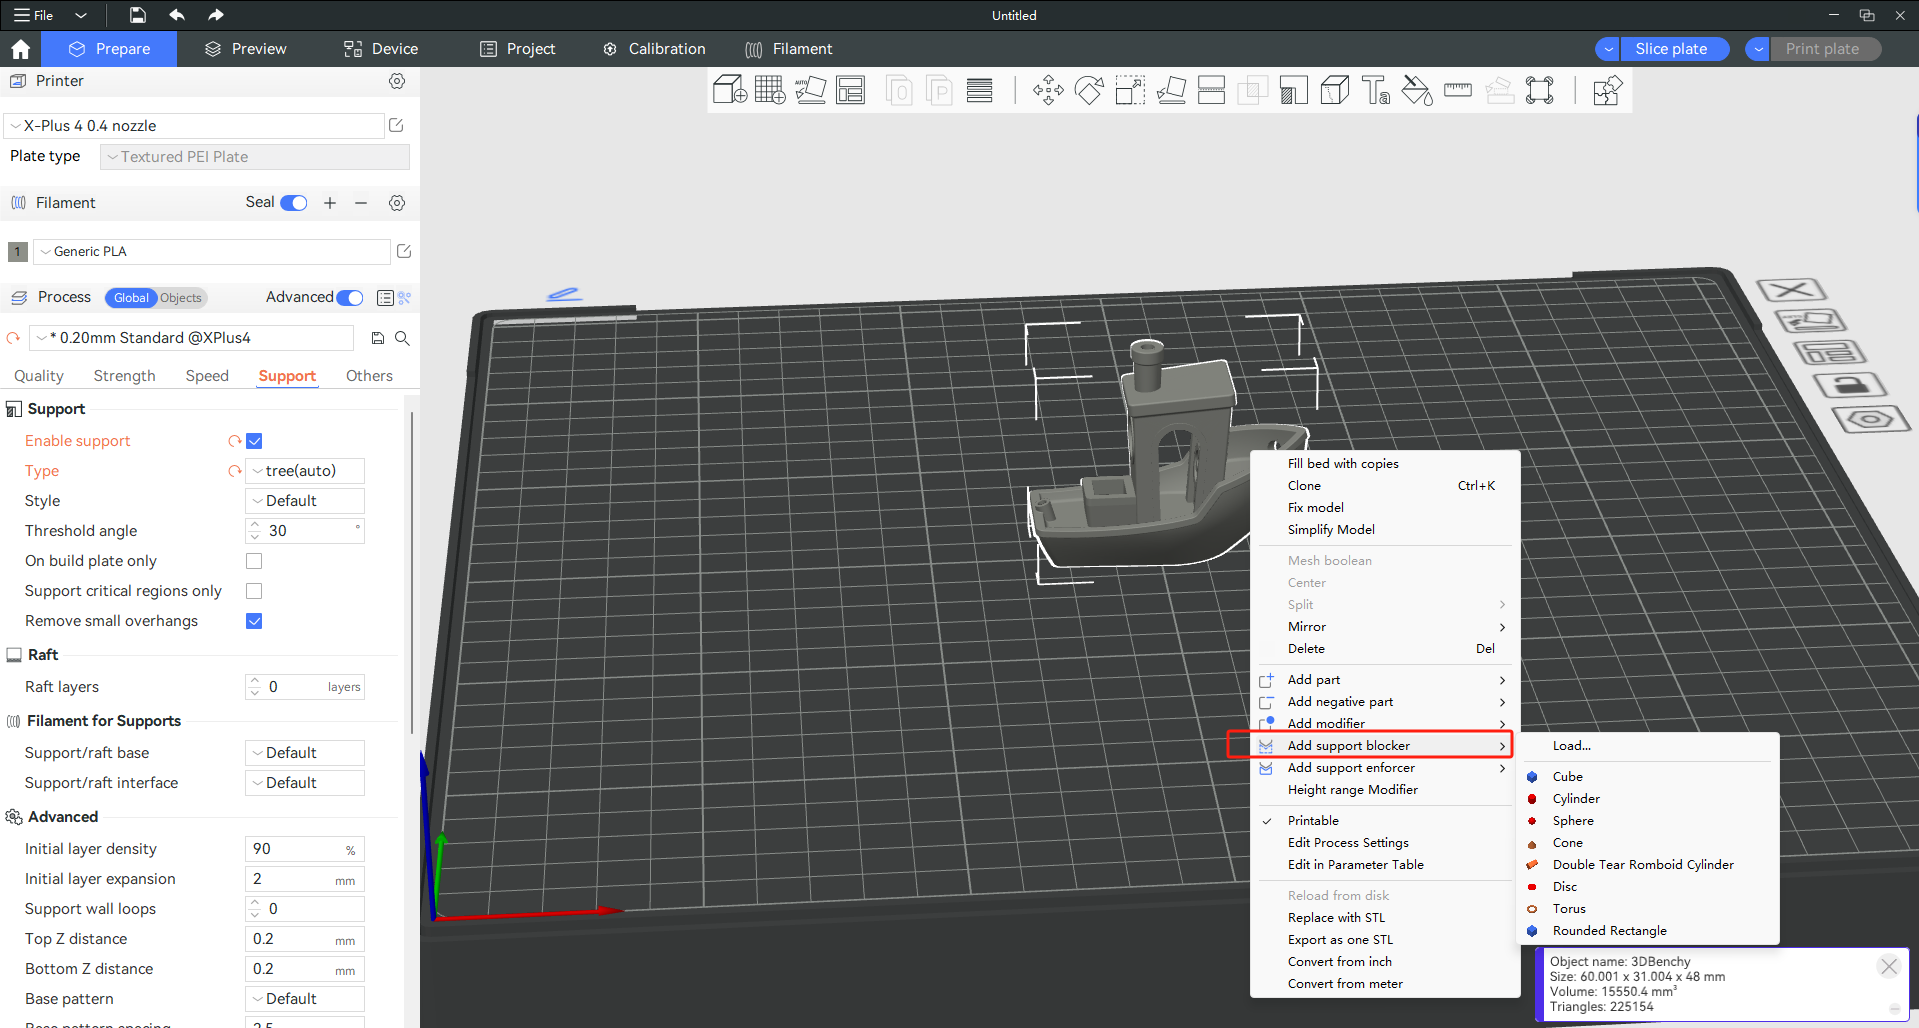Select the Measure ruler tool
This screenshot has width=1919, height=1028.
[1458, 91]
